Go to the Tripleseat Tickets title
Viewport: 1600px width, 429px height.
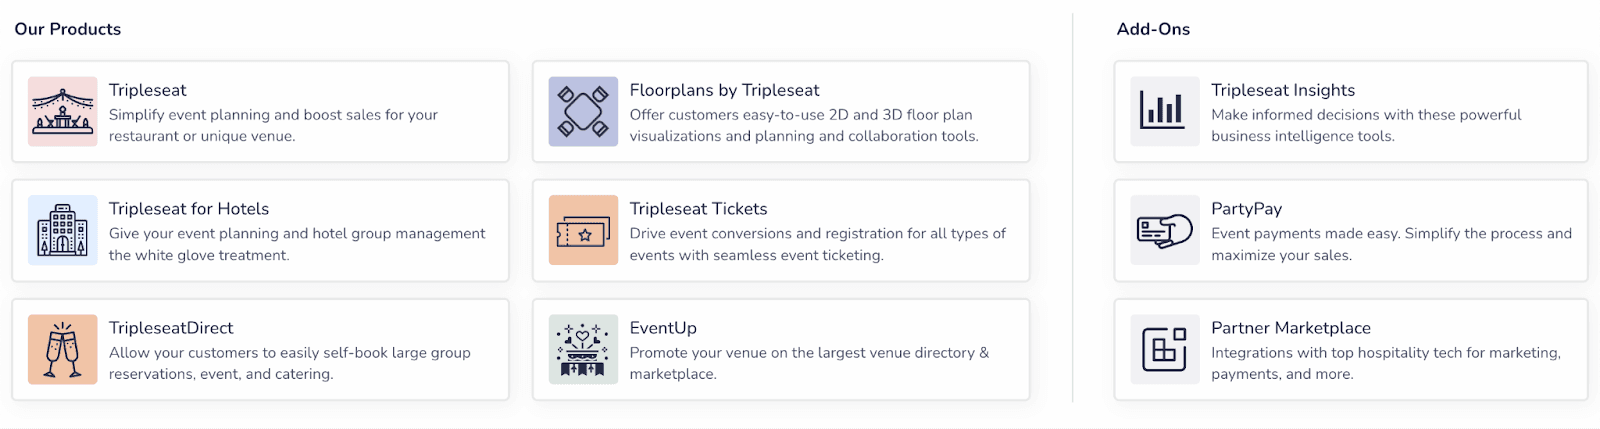698,209
